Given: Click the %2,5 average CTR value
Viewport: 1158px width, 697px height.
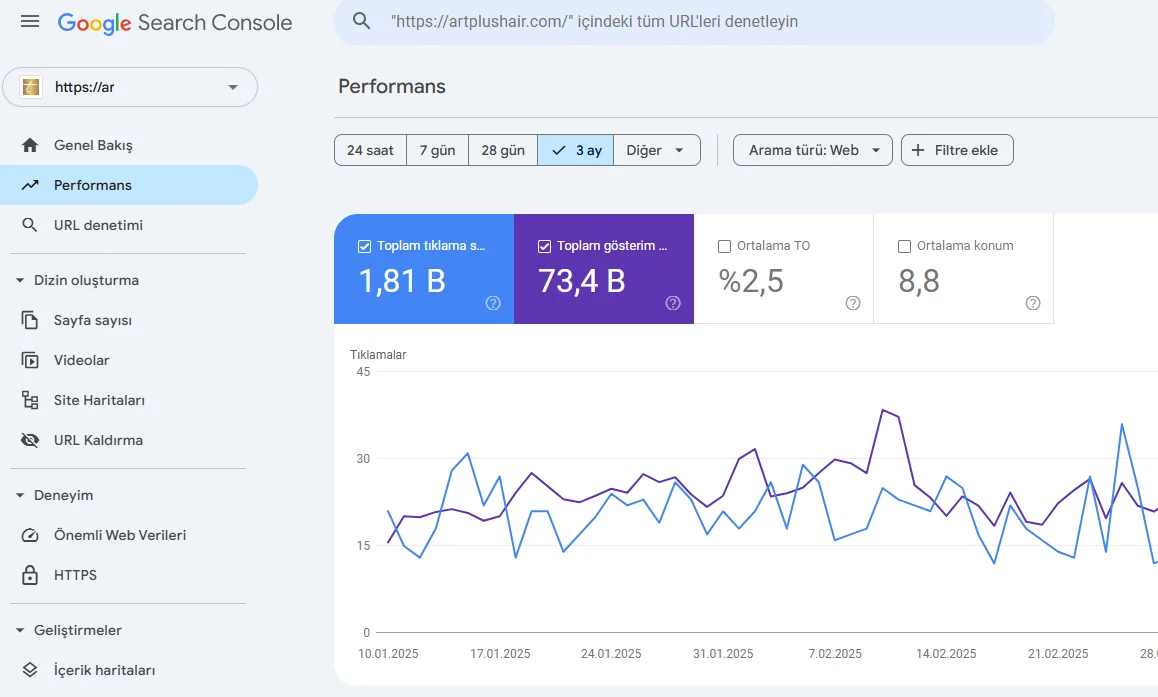Looking at the screenshot, I should click(751, 281).
